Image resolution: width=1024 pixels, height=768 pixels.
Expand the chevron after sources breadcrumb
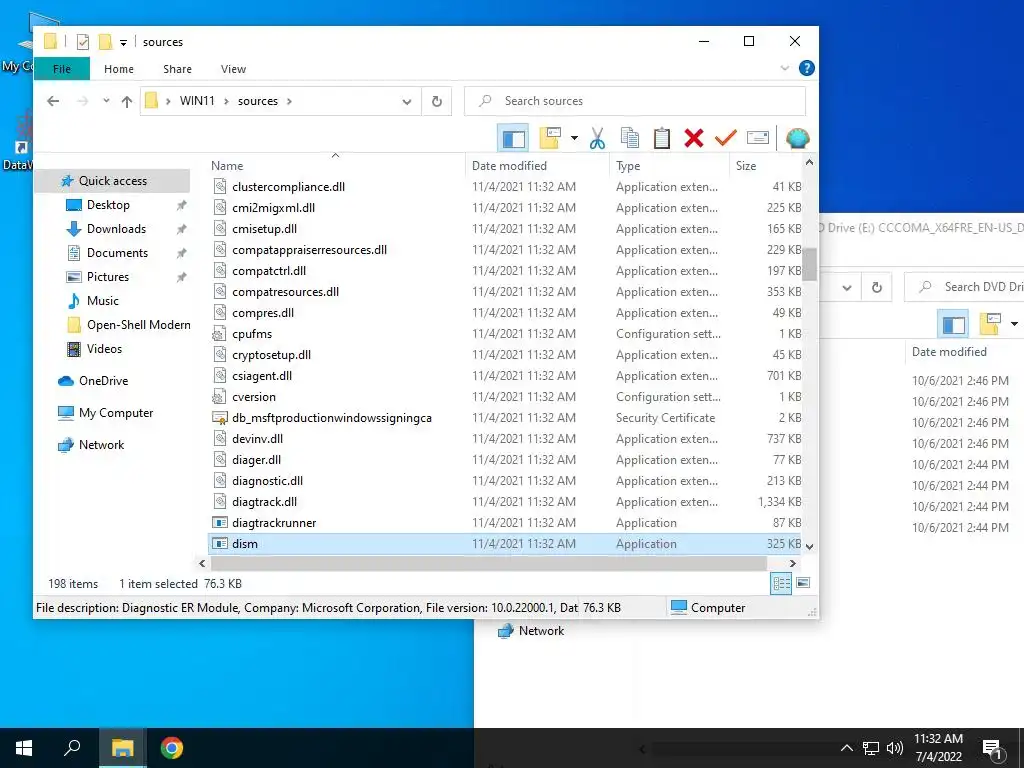(x=289, y=101)
